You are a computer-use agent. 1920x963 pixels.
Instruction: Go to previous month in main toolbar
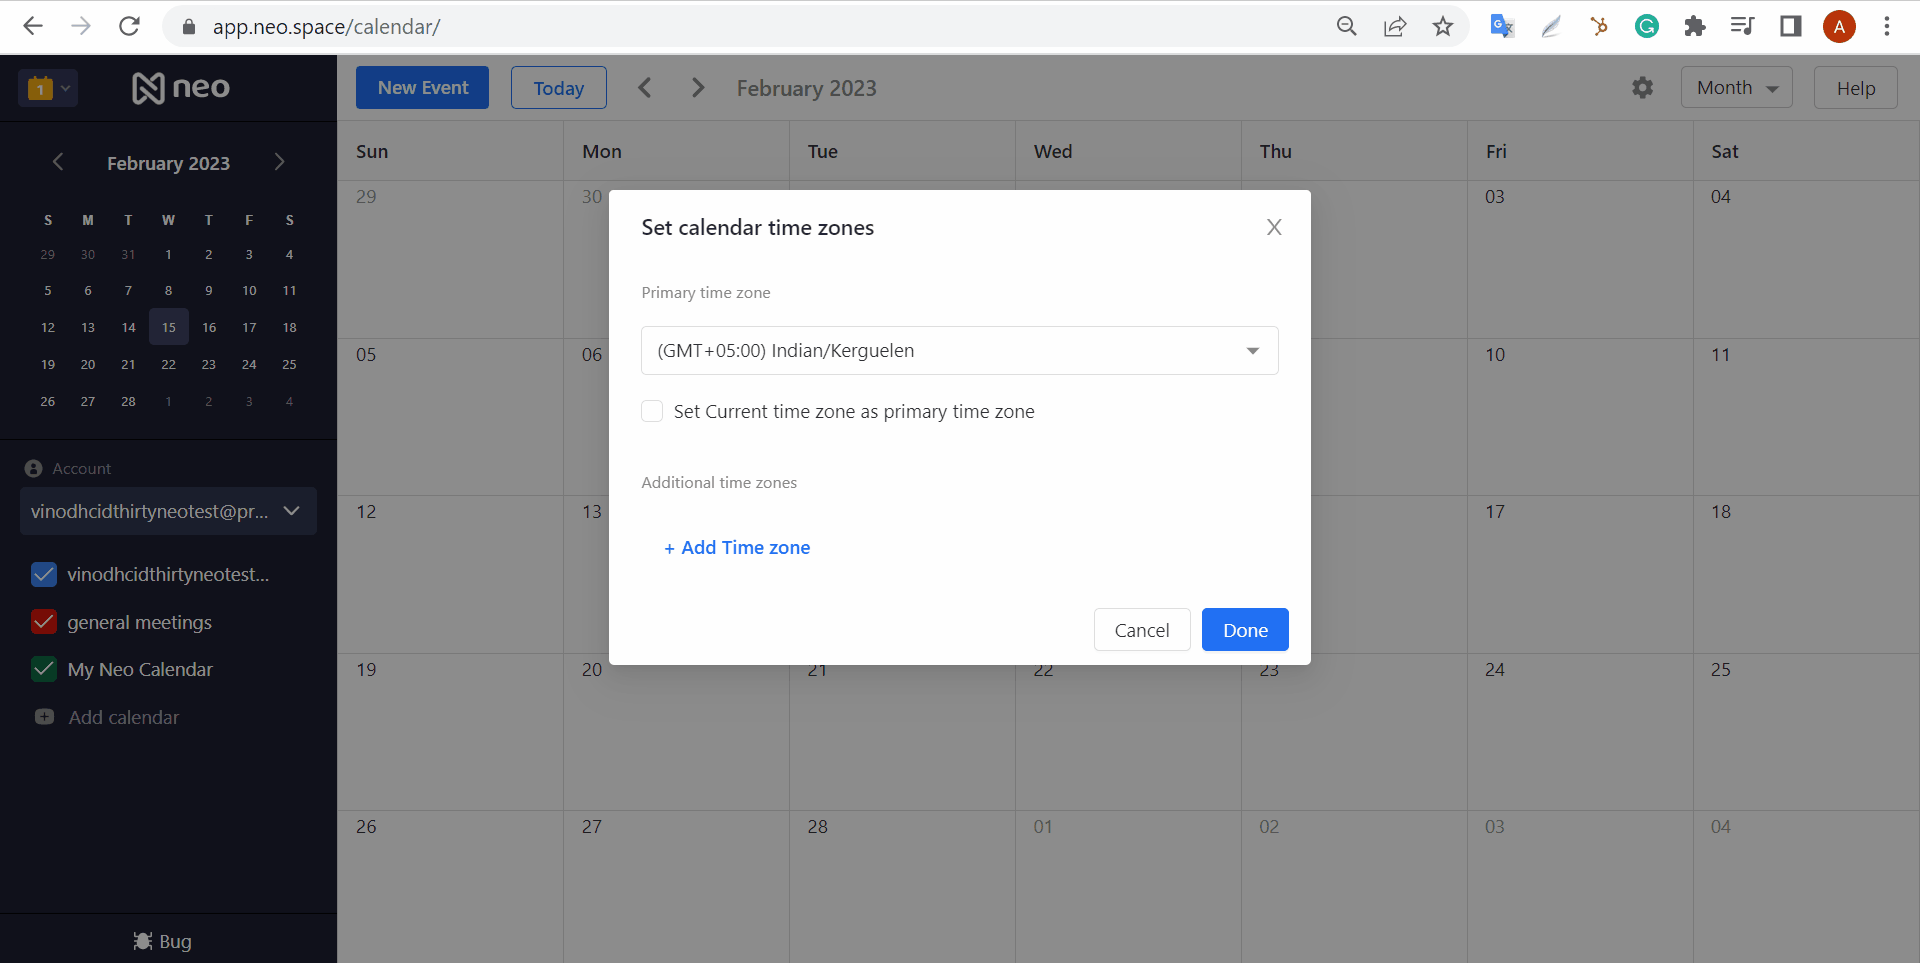point(645,88)
